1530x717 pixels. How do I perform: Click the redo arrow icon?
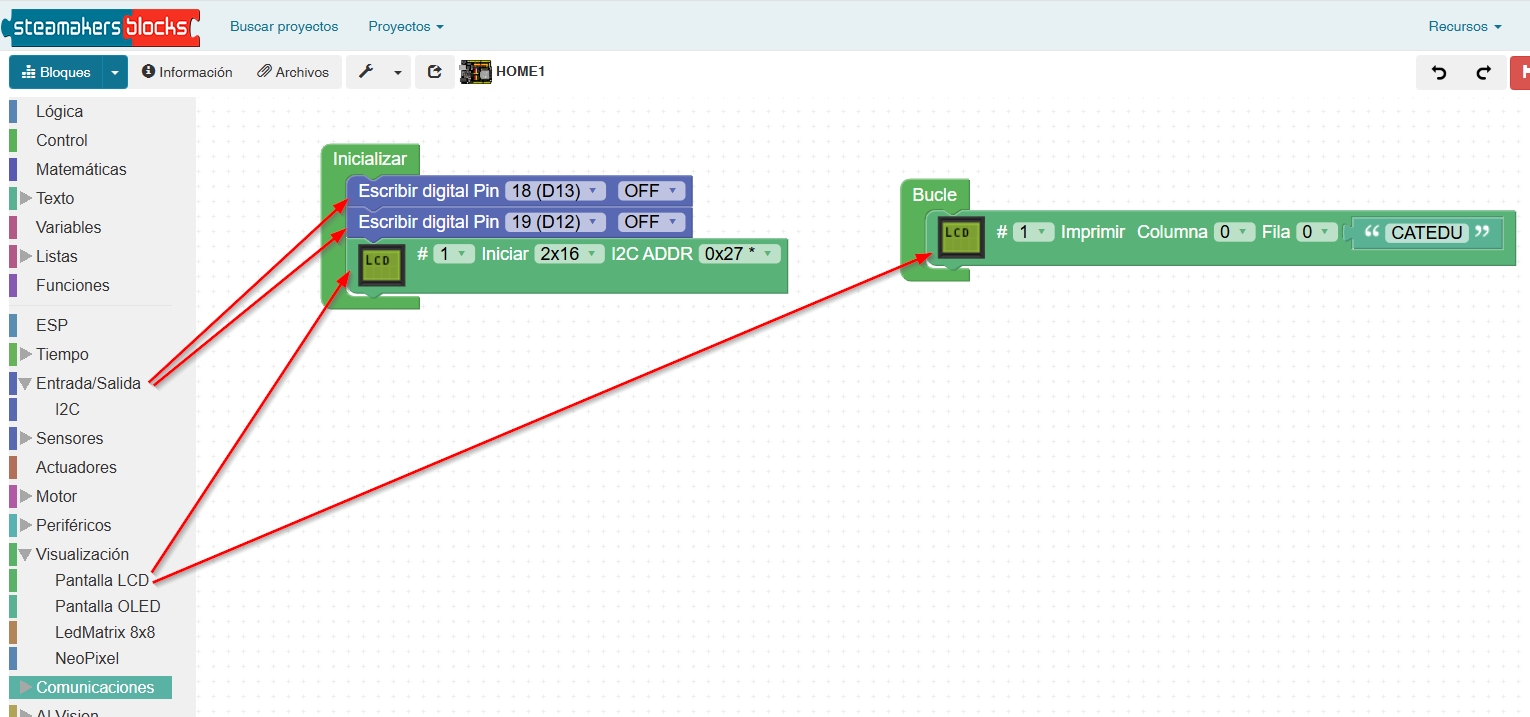1484,72
